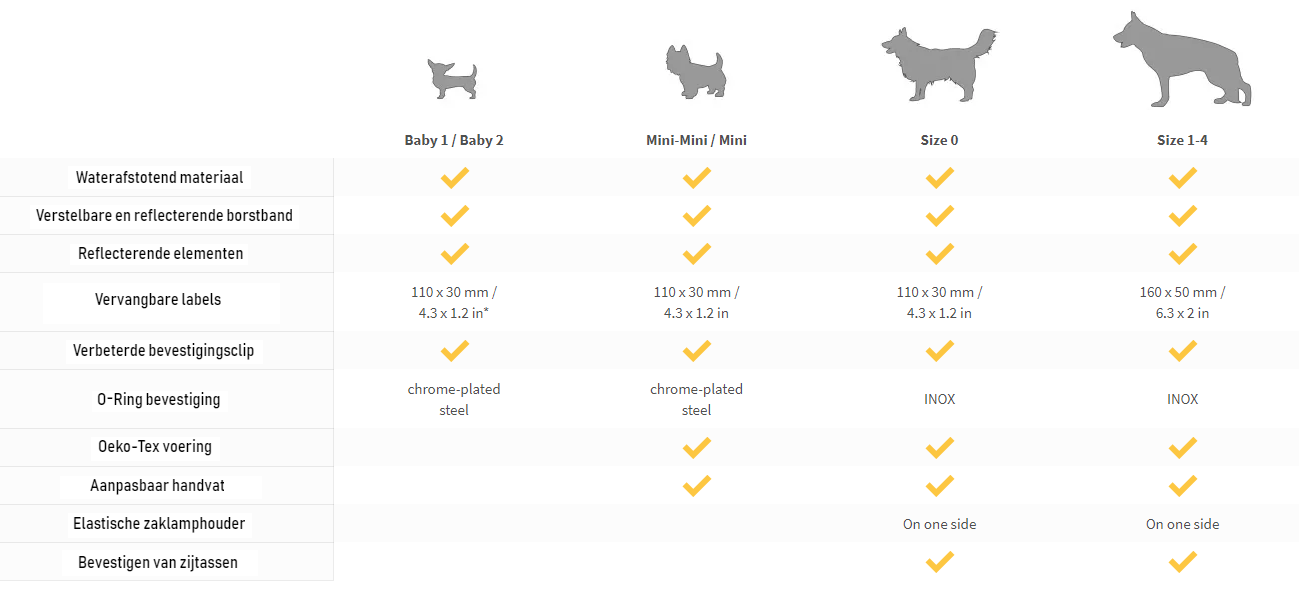The width and height of the screenshot is (1299, 591).
Task: Click Waterafstotend materiaal checkmark for Baby 1 / Baby 2
Action: coord(454,178)
